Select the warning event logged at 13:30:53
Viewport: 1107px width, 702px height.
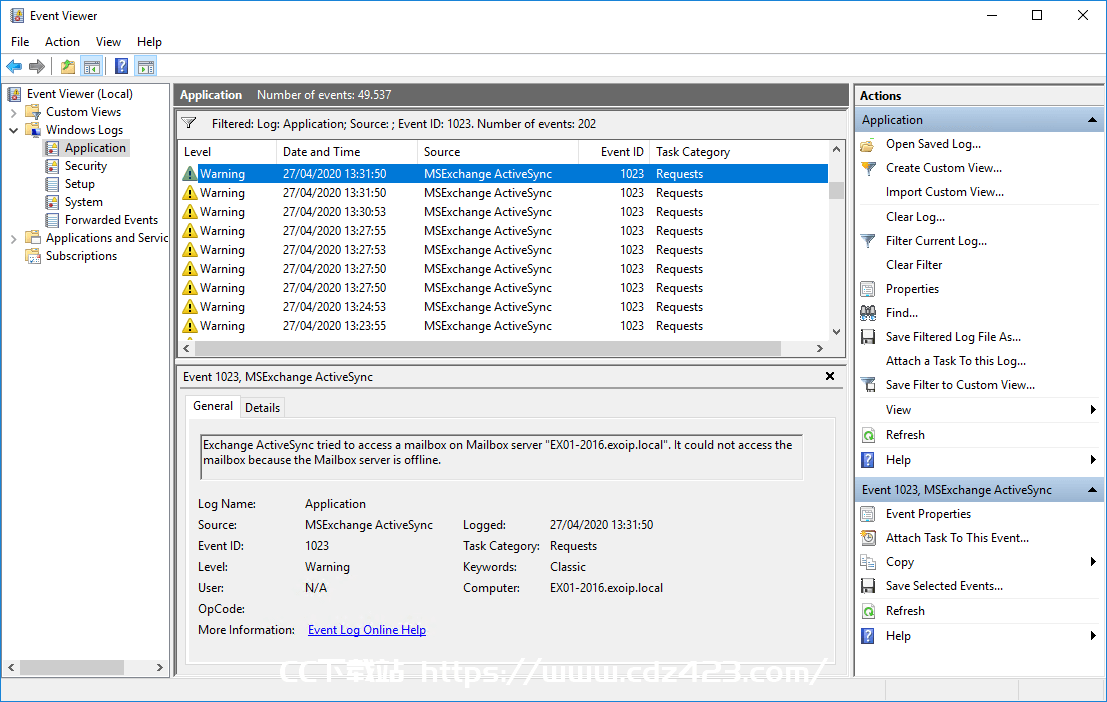click(504, 212)
